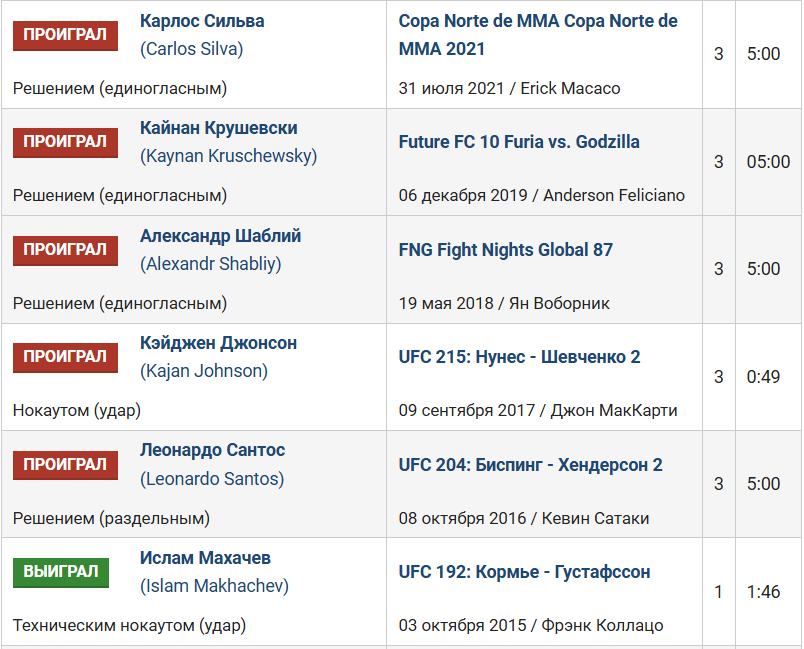Open fighter Карлос Сильва profile link
This screenshot has height=649, width=804.
(x=202, y=21)
